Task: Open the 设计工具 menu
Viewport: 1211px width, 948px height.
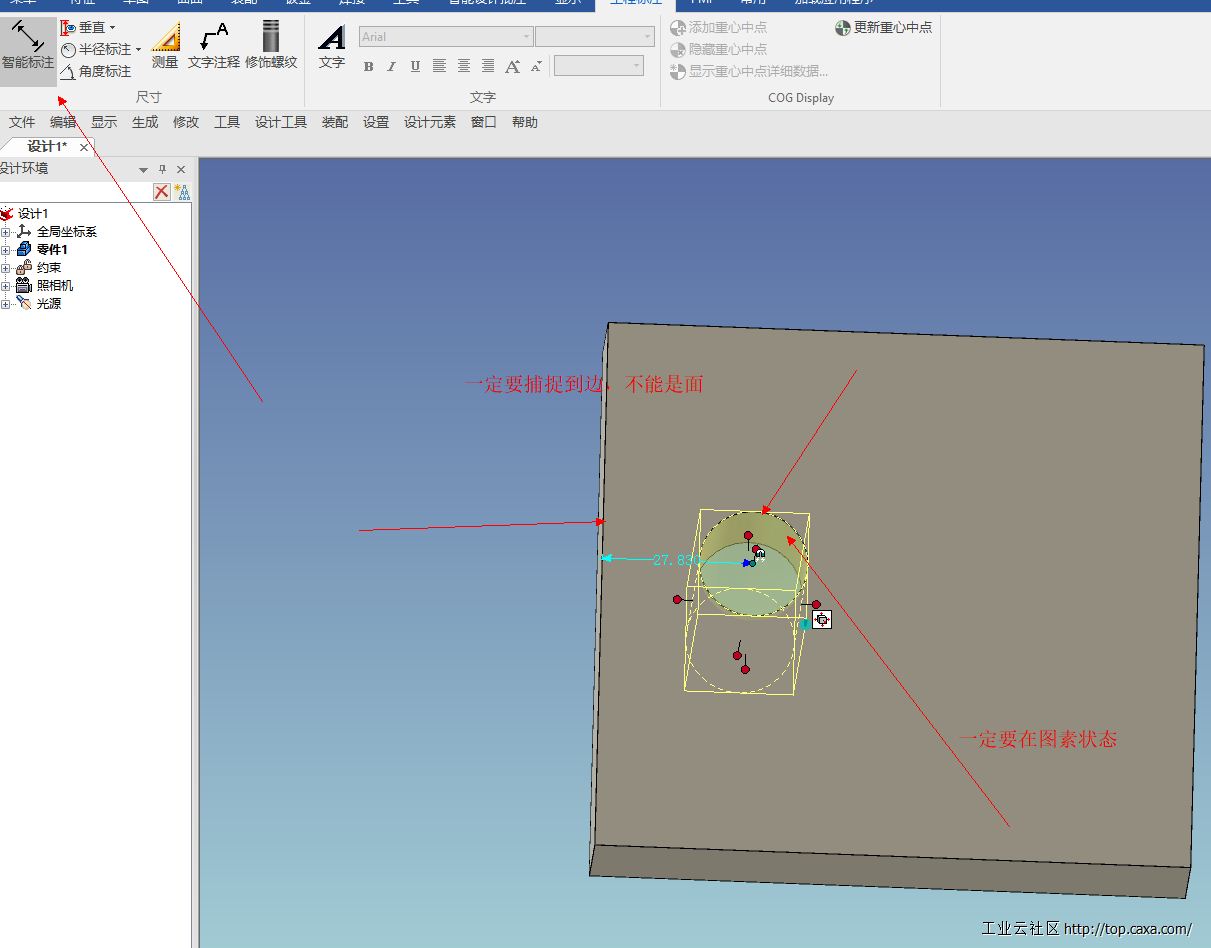Action: 280,122
